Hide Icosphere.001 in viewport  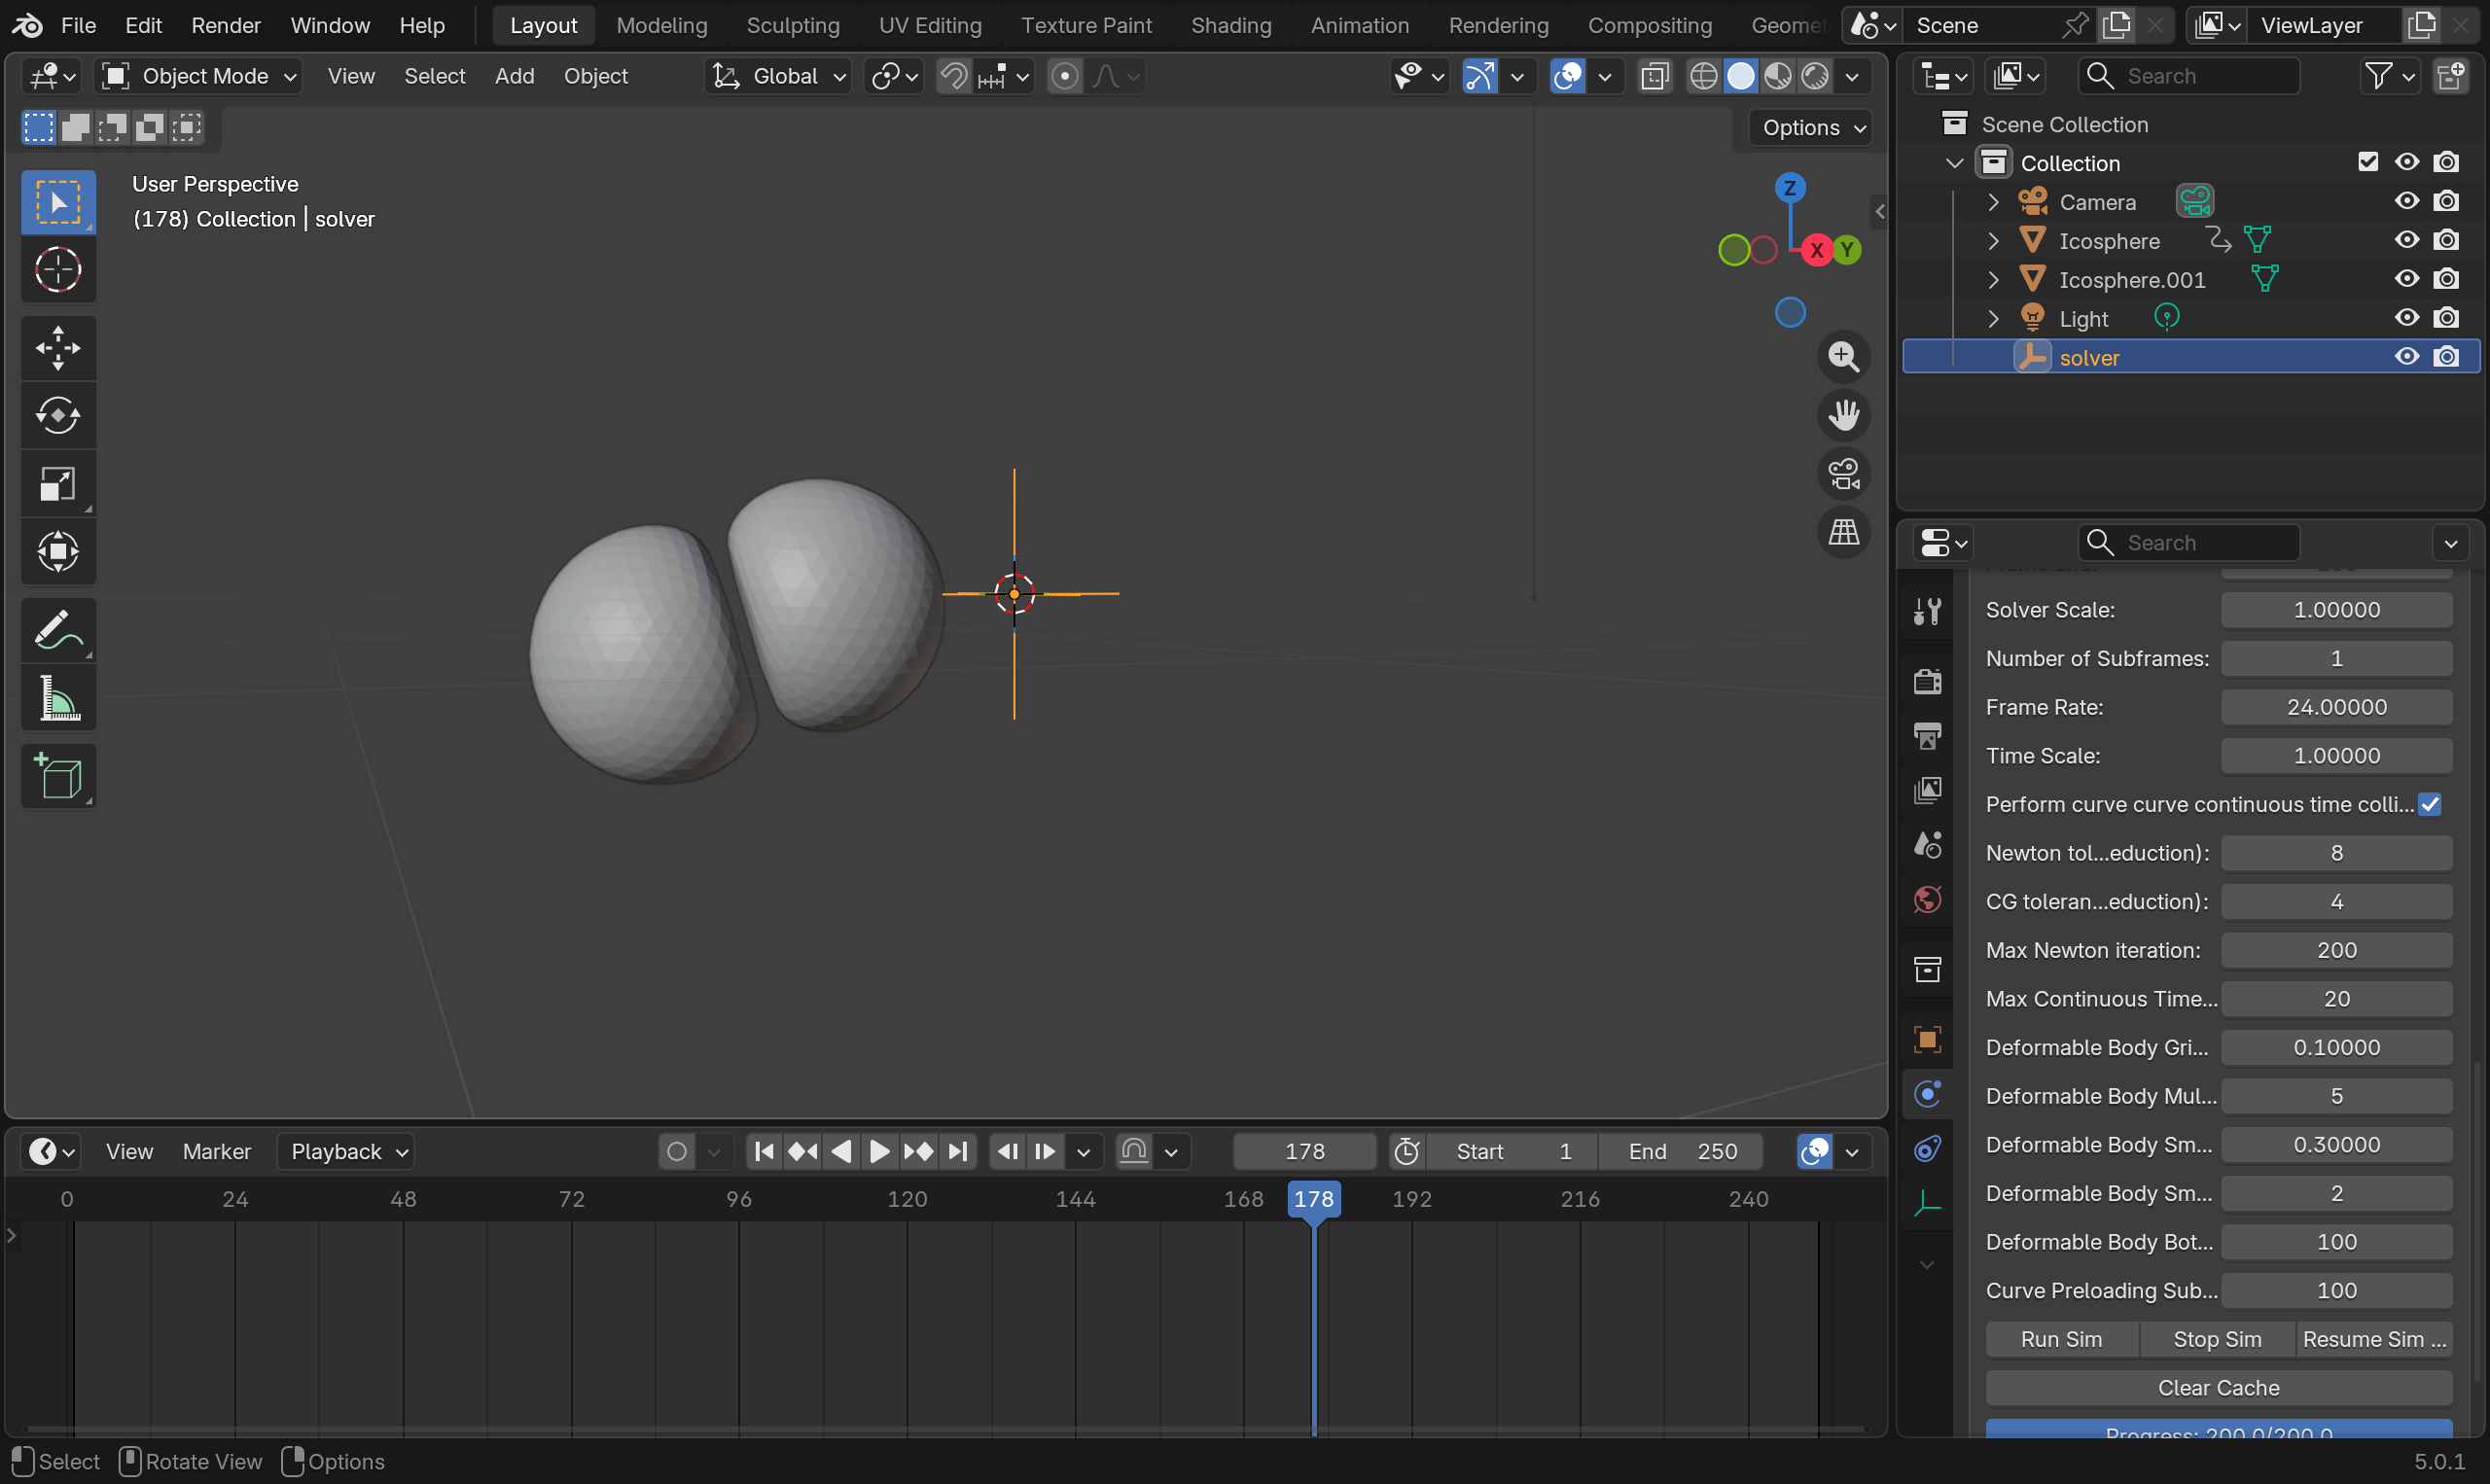2406,279
